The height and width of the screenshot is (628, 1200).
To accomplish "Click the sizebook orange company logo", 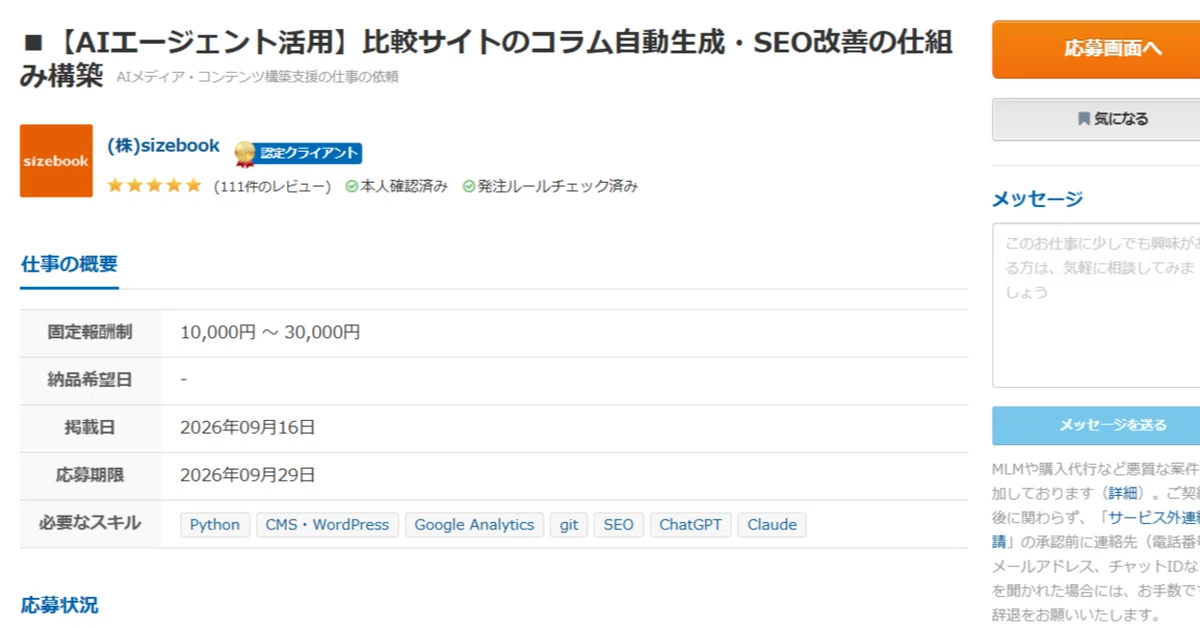I will click(56, 161).
